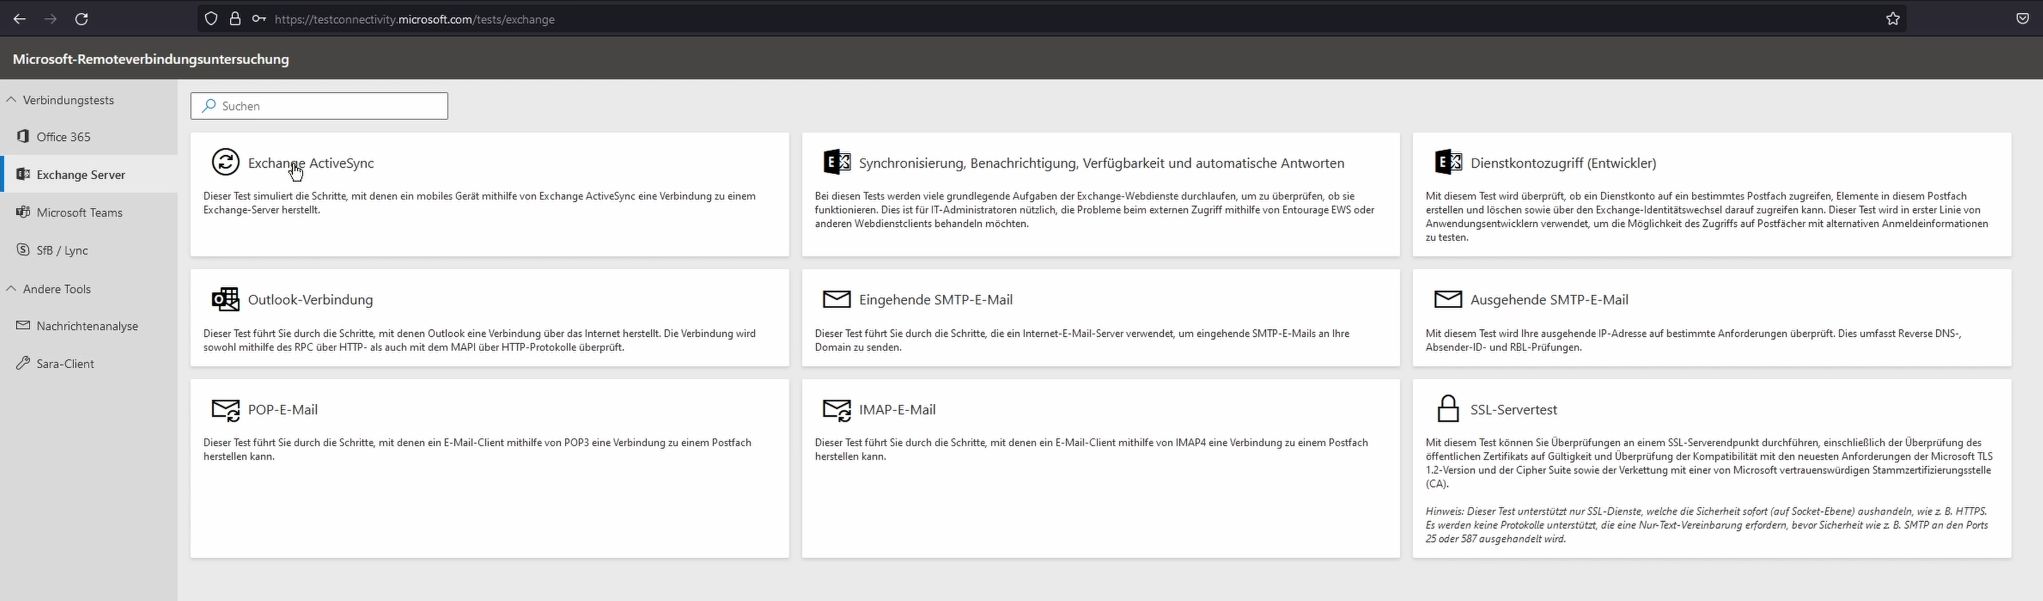Click the Outlook-Verbindung Outlook icon
Viewport: 2043px width, 601px height.
[225, 299]
